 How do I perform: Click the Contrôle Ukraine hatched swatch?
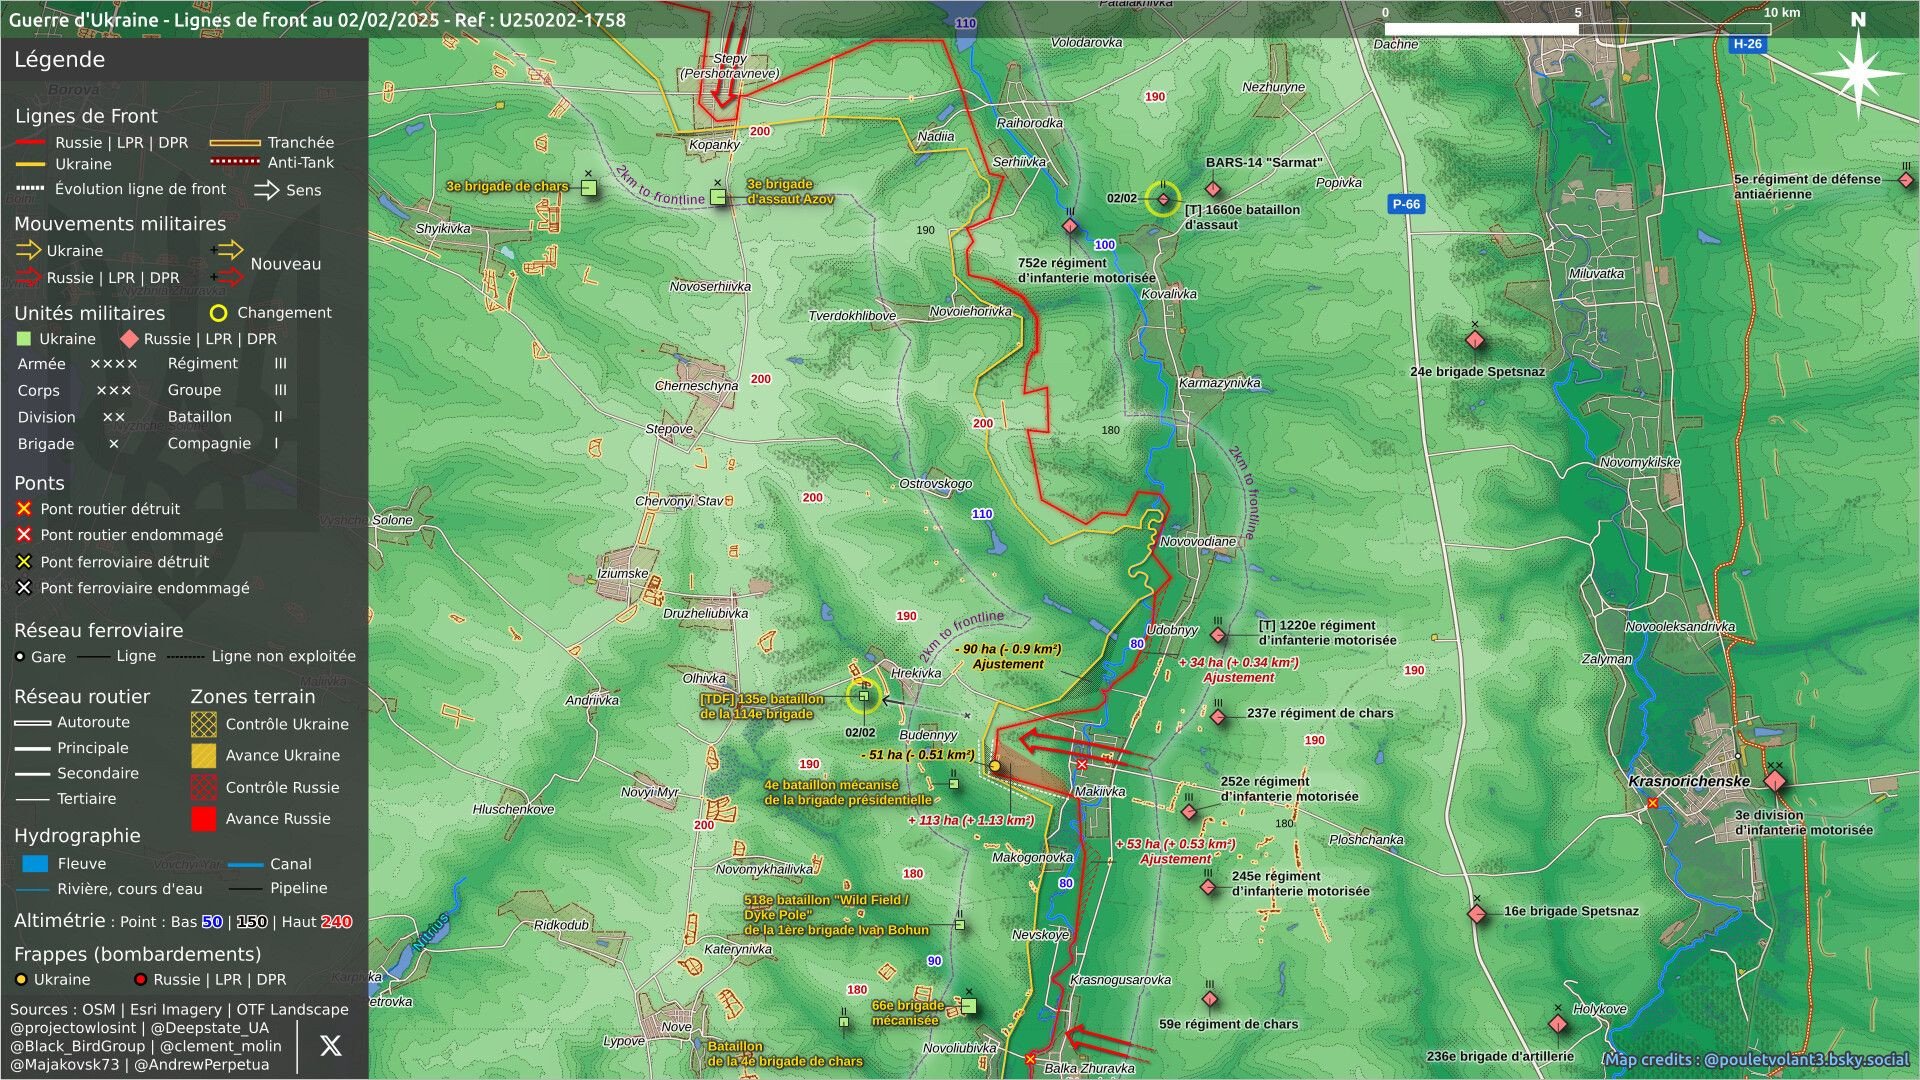203,724
